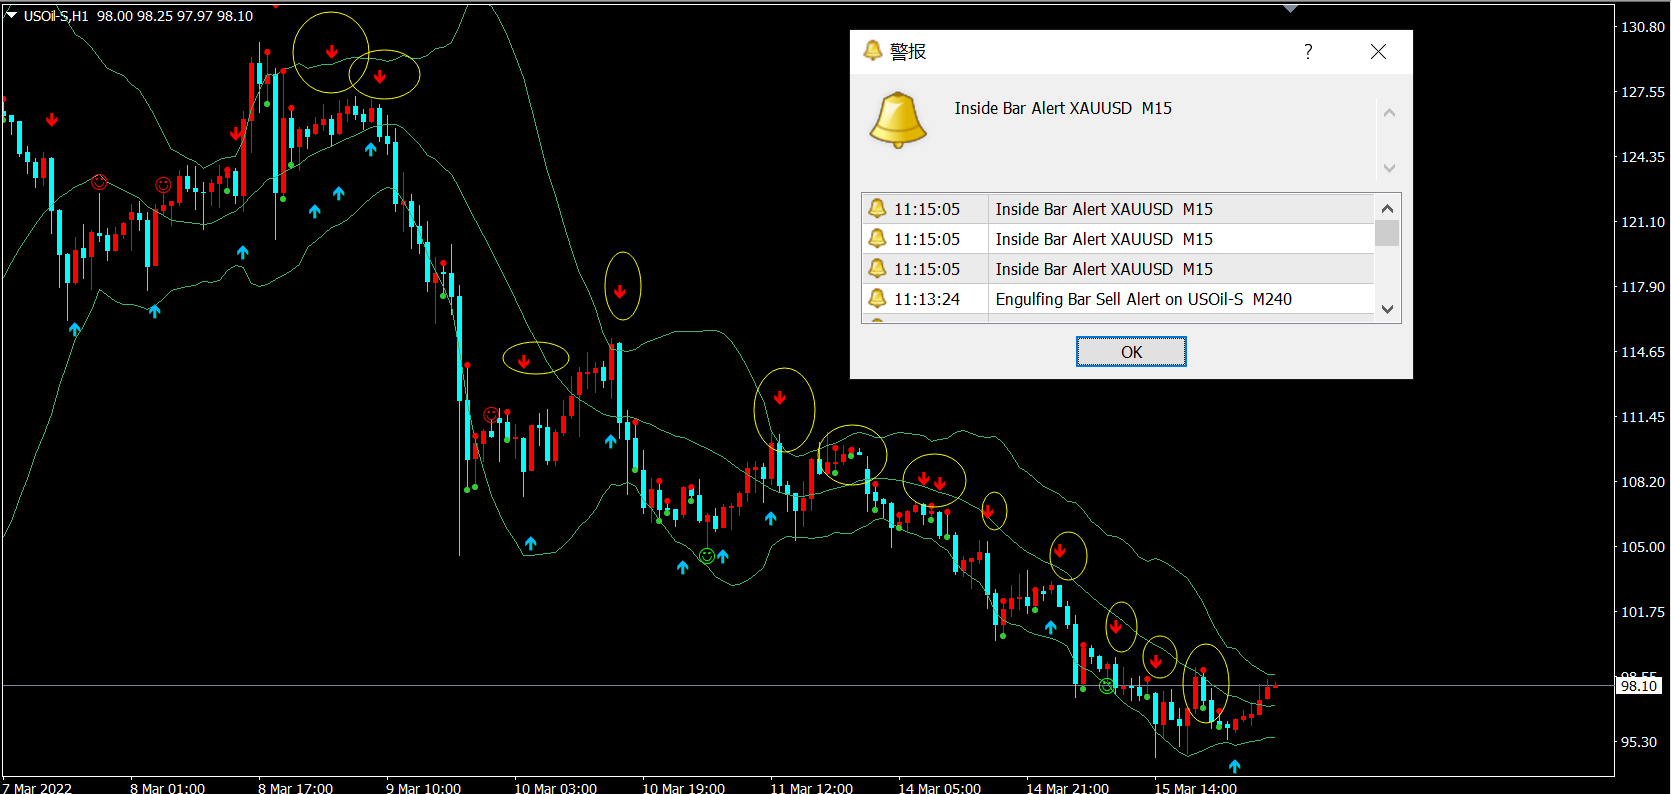
Task: Click the chart shift triangle on the top edge
Action: (x=1291, y=8)
